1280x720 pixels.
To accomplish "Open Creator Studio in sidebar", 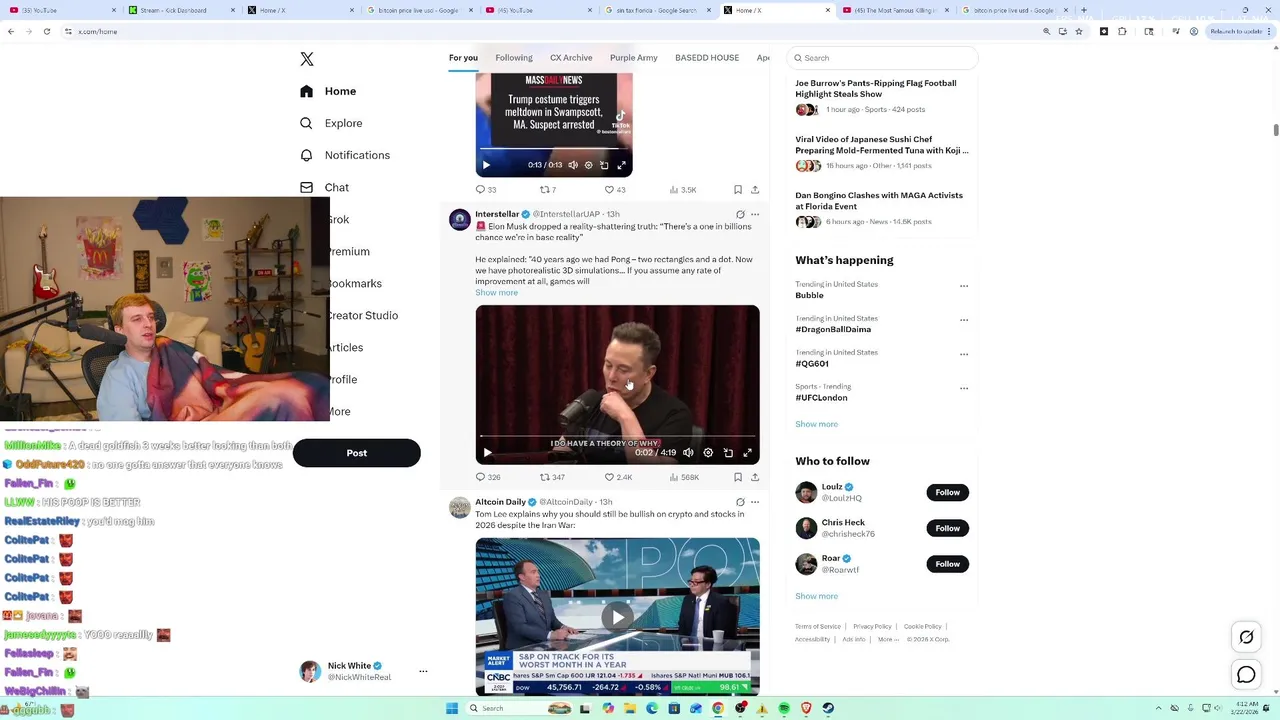I will [x=362, y=316].
